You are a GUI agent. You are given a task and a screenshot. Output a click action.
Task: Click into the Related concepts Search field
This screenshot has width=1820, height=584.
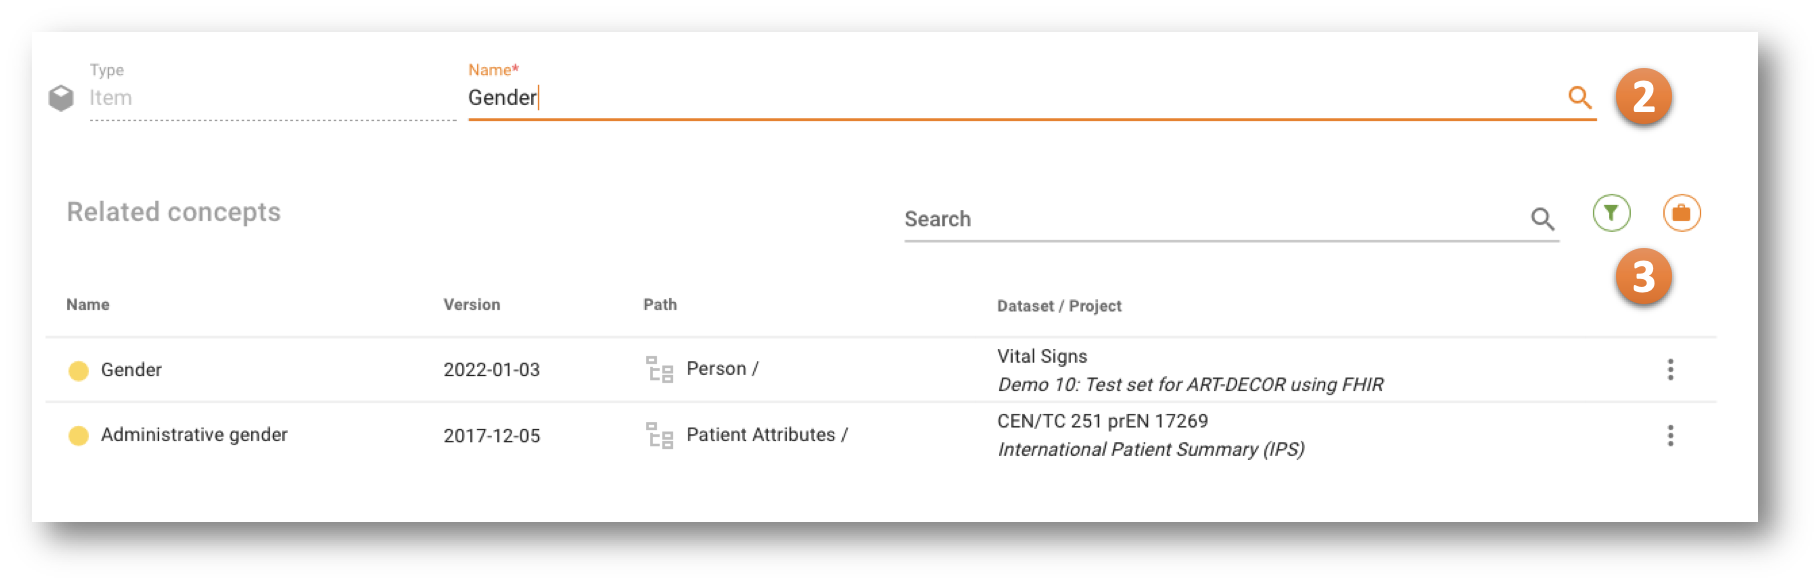coord(1210,219)
